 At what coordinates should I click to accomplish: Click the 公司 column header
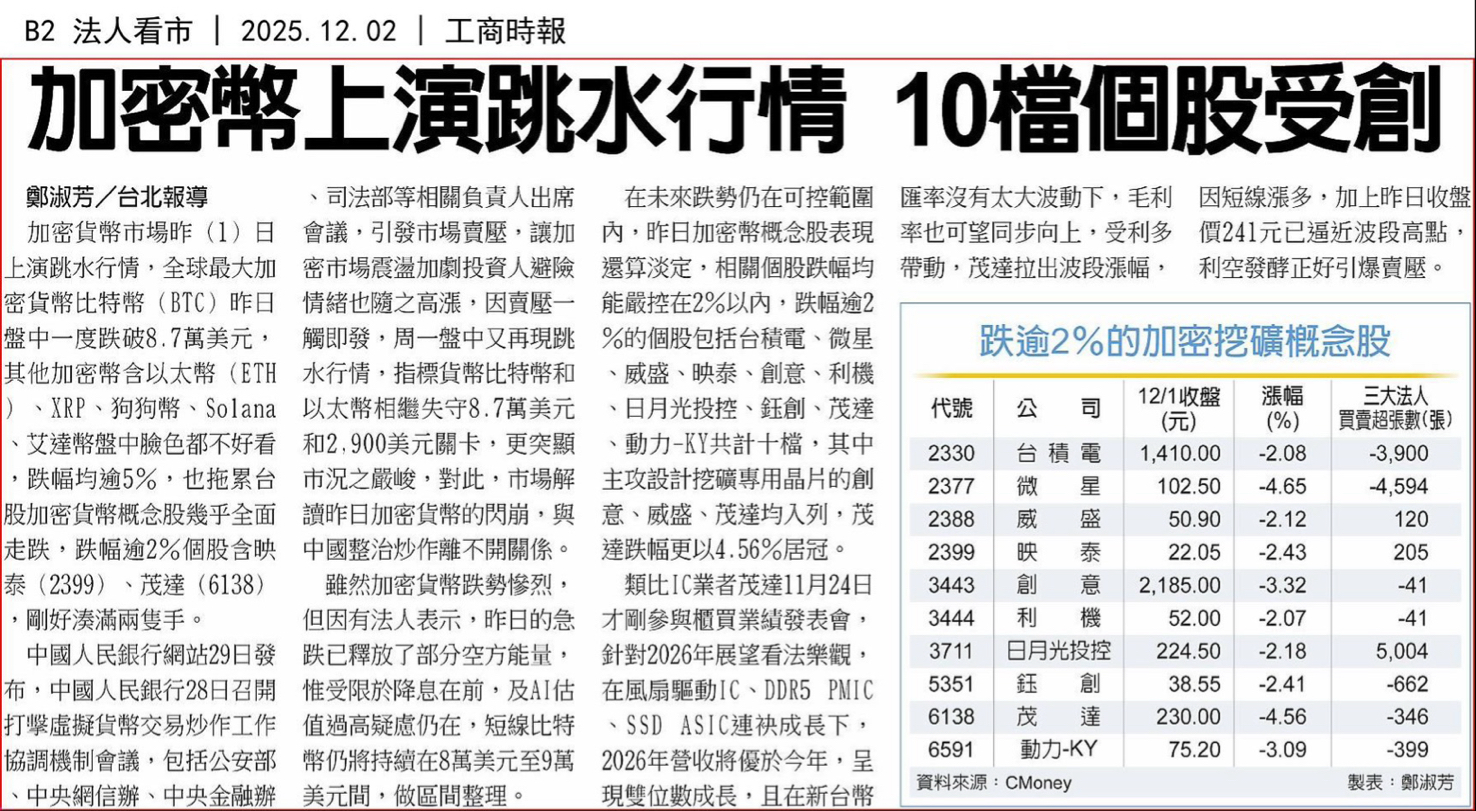click(x=1059, y=408)
